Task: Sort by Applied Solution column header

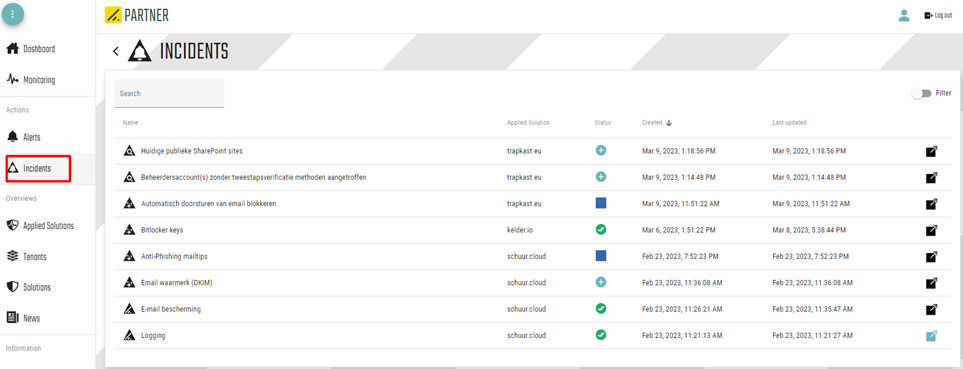Action: point(528,123)
